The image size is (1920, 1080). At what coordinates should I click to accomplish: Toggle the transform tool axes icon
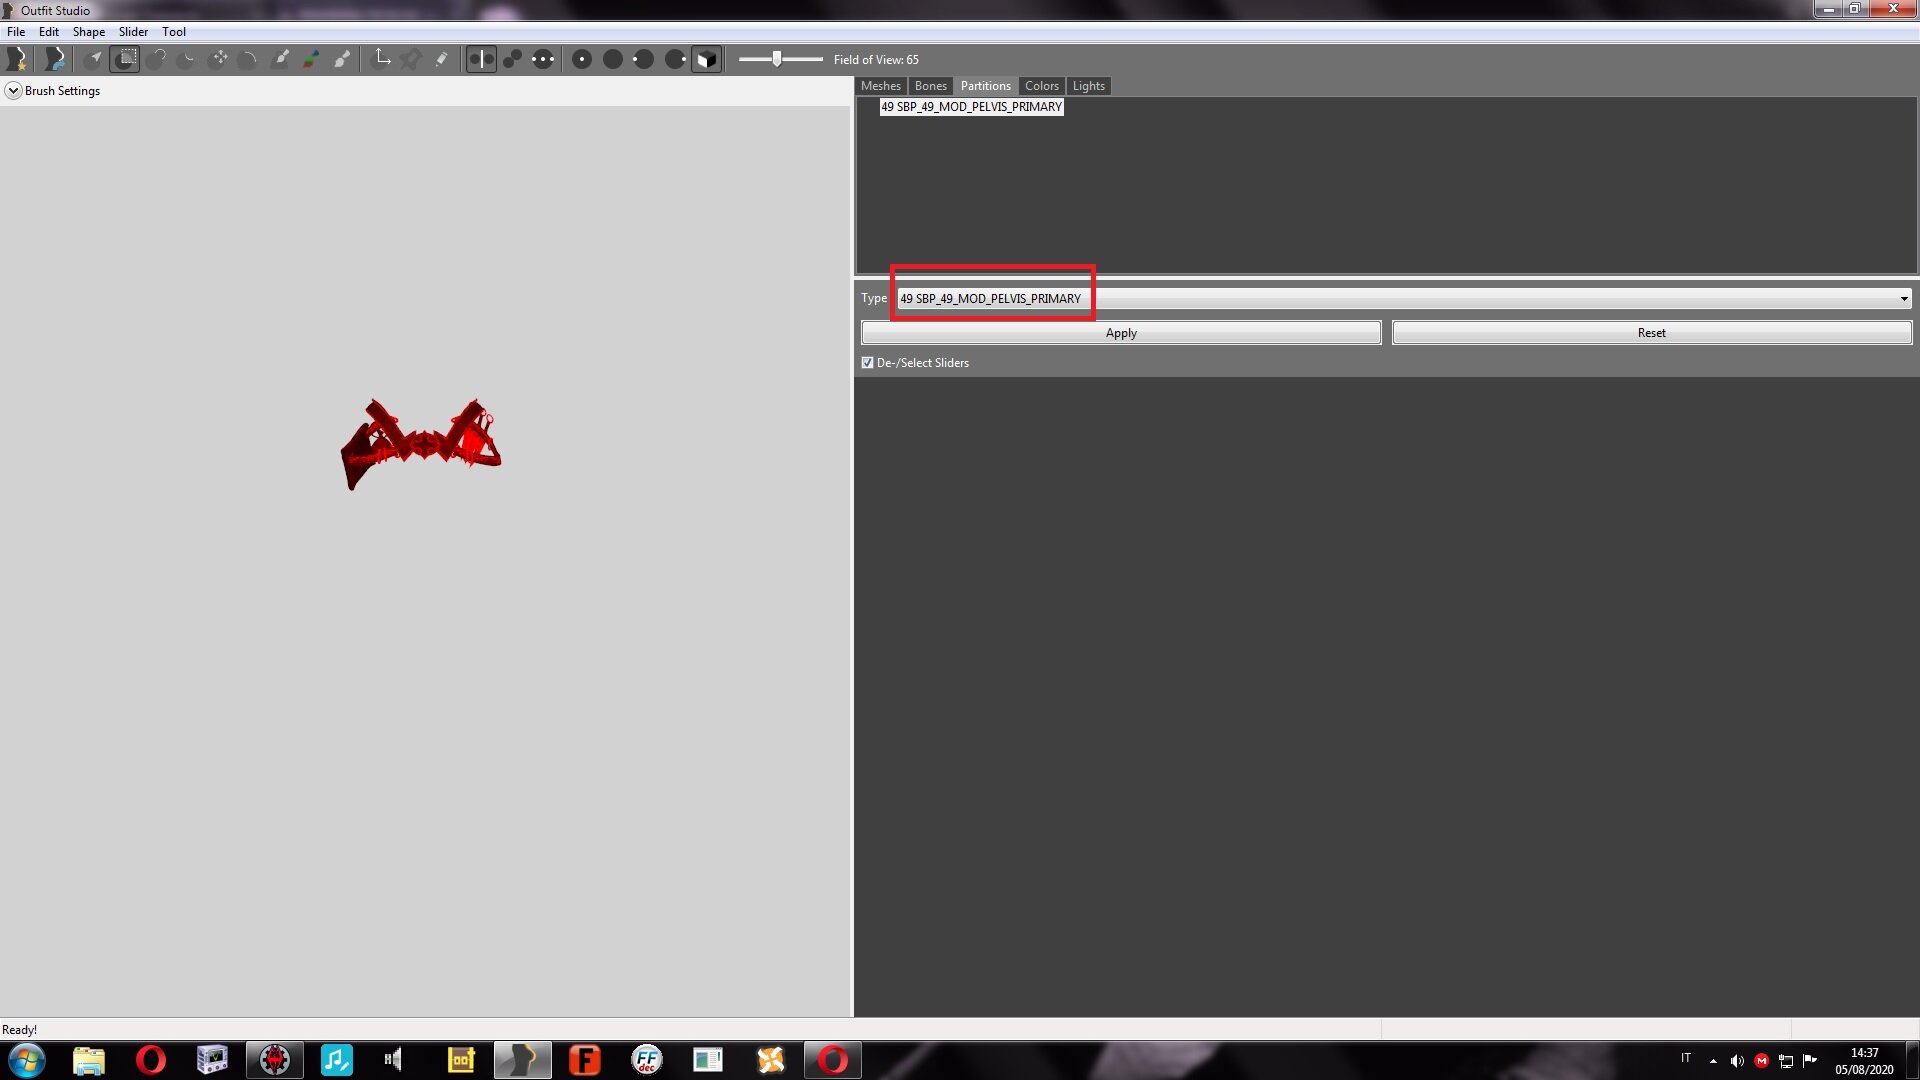point(381,59)
